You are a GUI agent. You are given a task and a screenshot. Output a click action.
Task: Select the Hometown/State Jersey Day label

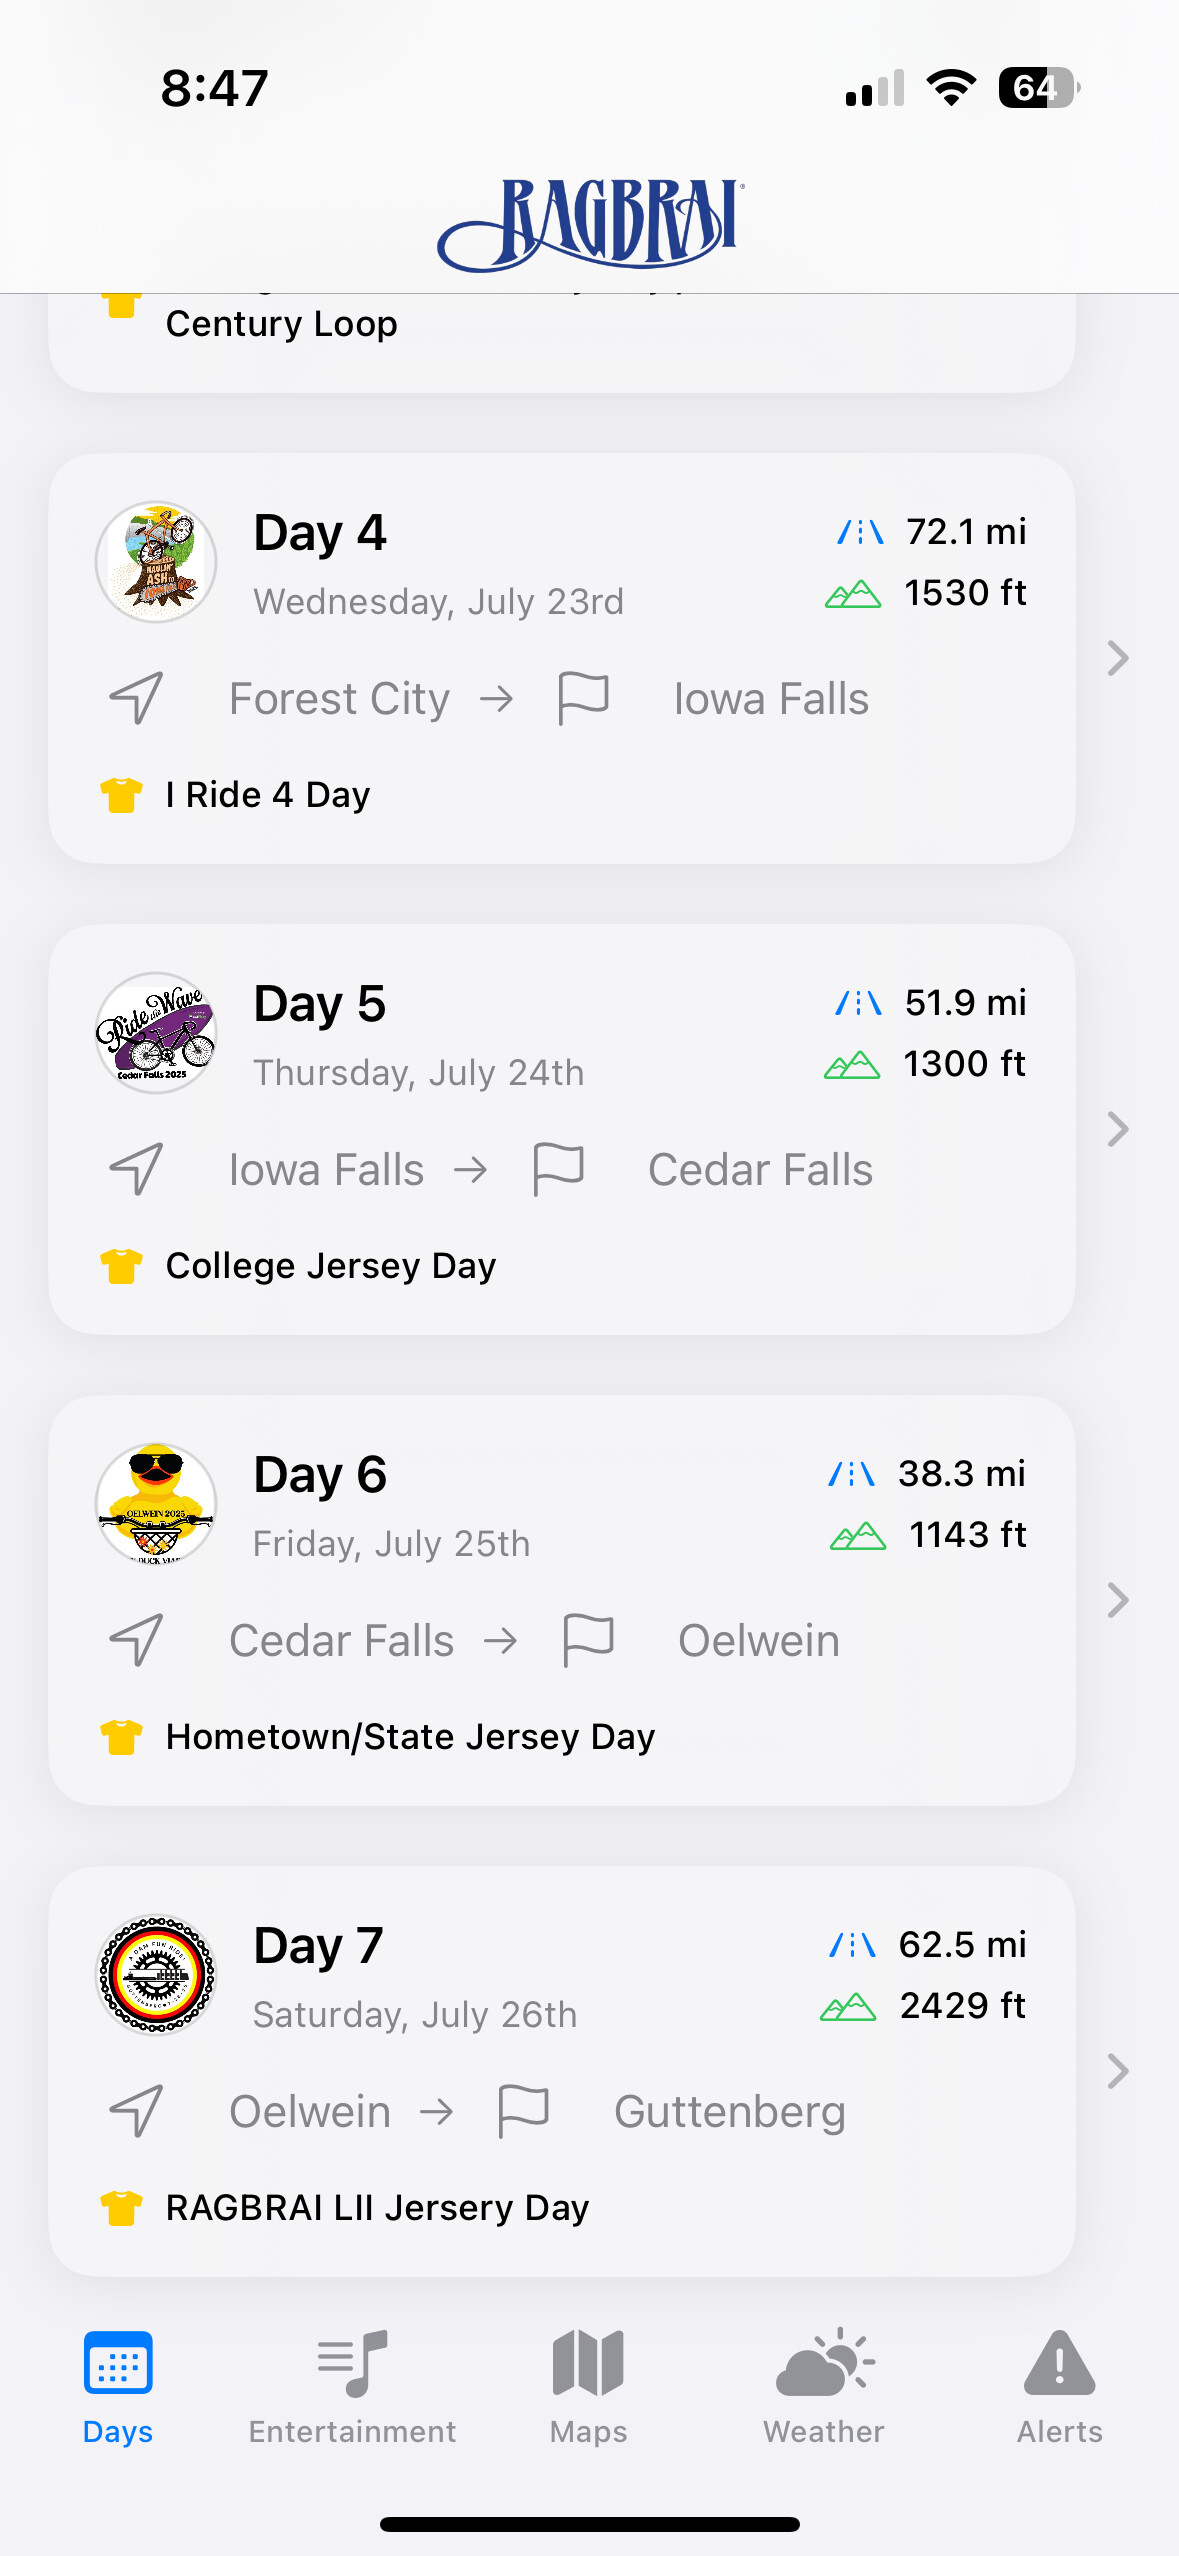pyautogui.click(x=410, y=1737)
